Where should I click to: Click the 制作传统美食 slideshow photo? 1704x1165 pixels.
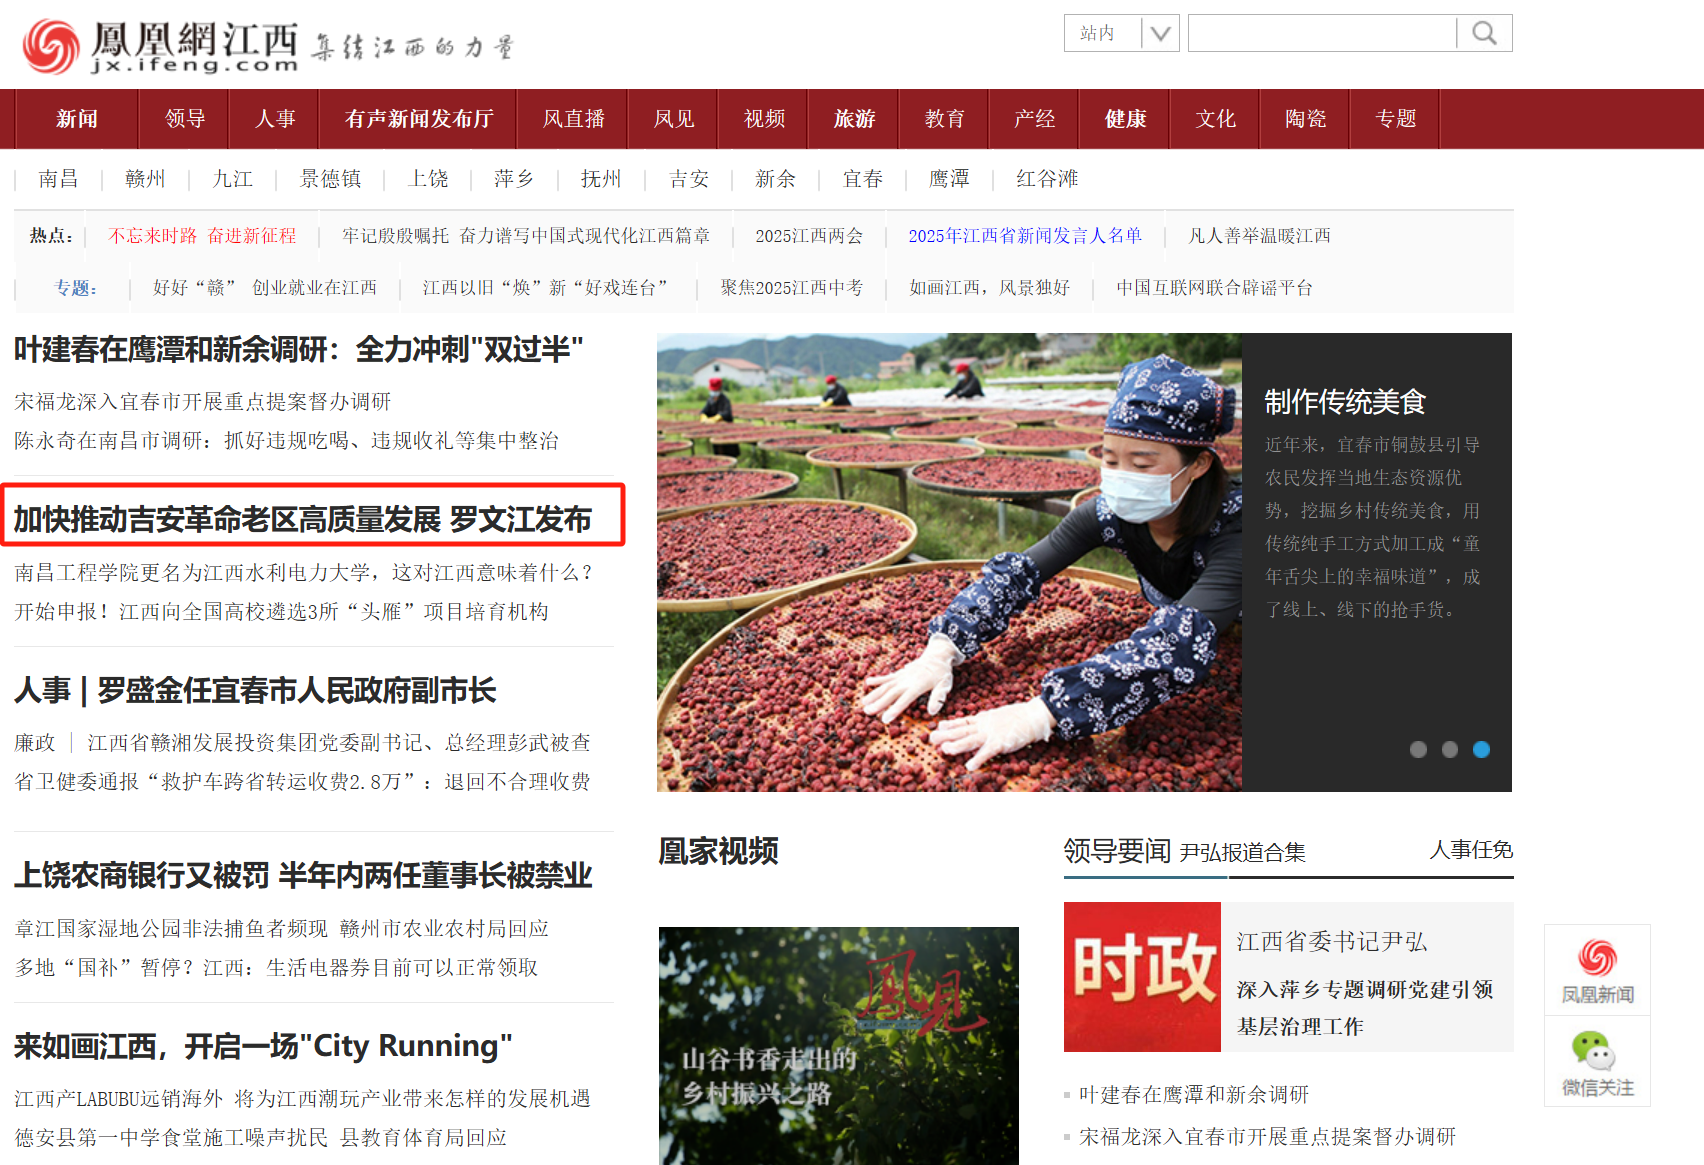pyautogui.click(x=949, y=562)
